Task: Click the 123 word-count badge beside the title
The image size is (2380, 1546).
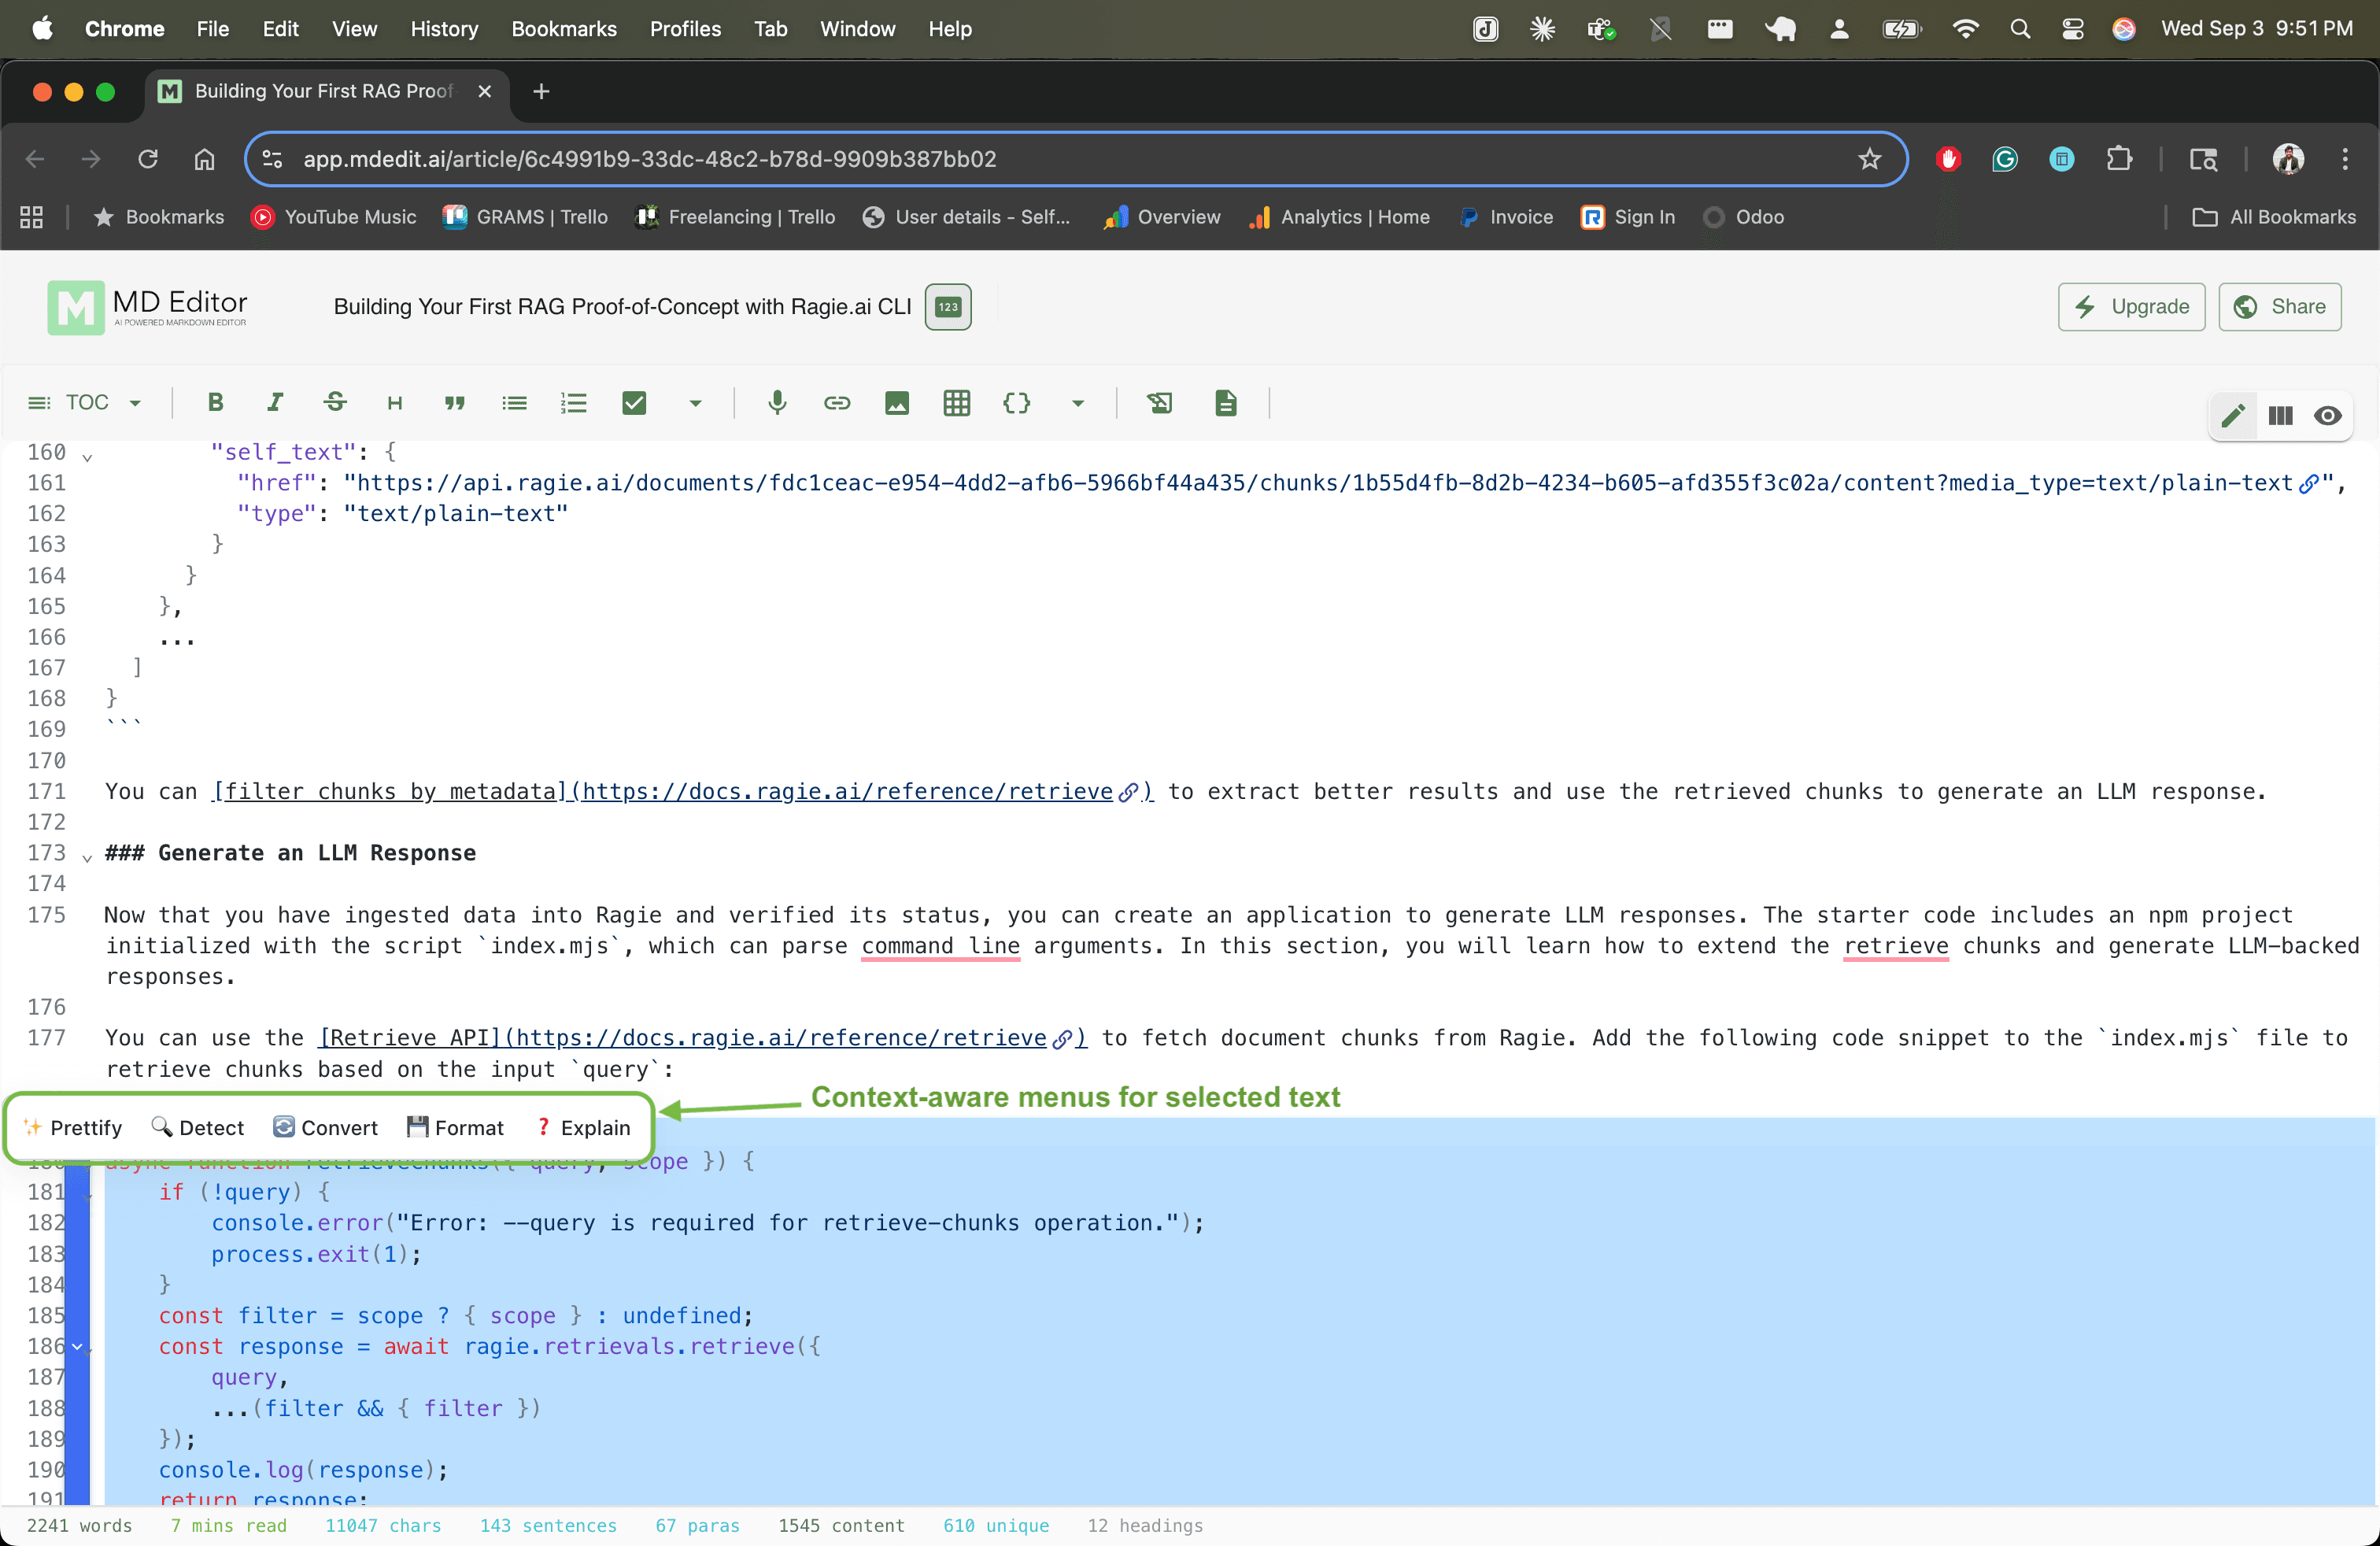Action: 946,307
